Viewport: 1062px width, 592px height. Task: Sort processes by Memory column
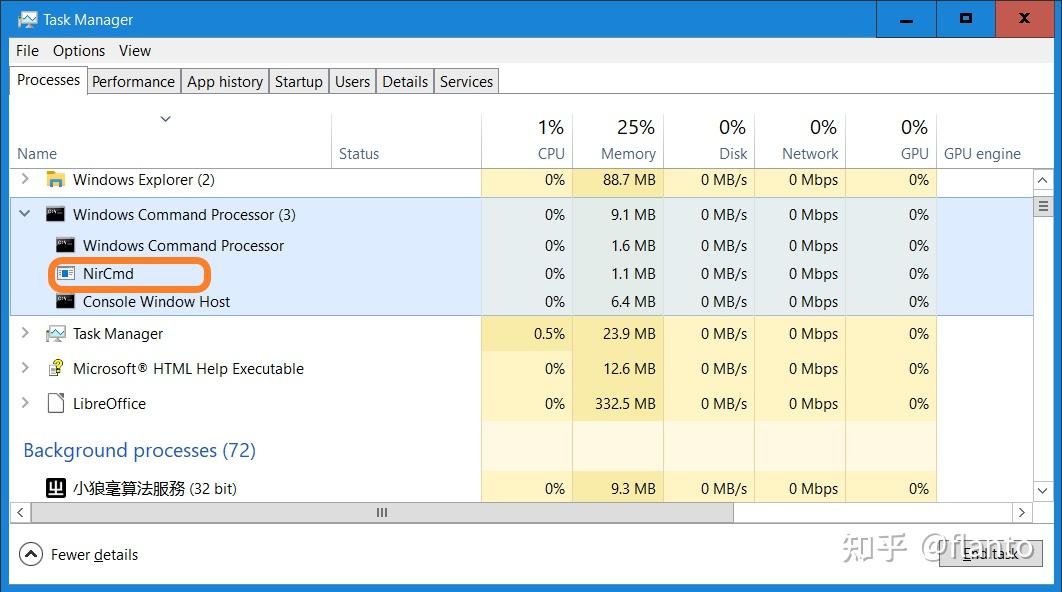coord(618,140)
